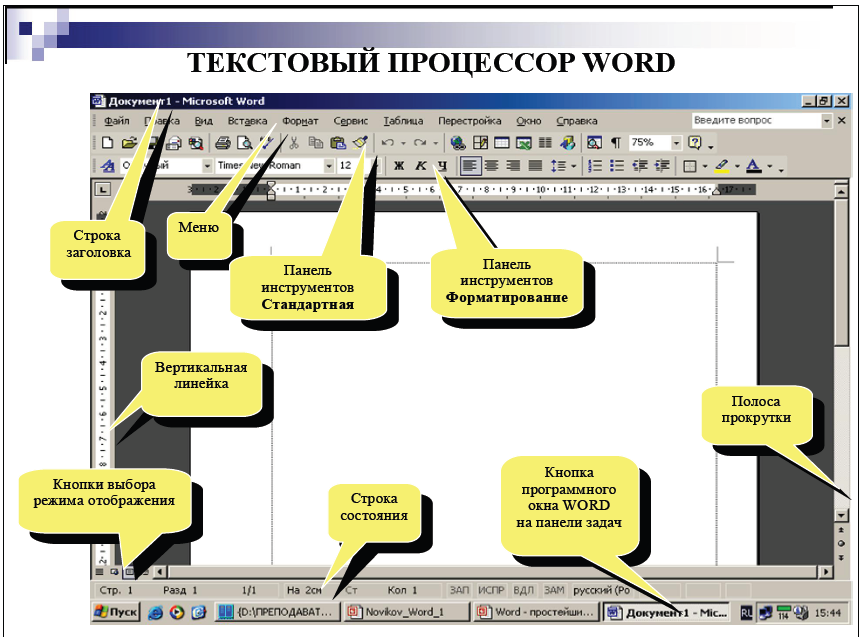Click the Пуск start button
The width and height of the screenshot is (865, 637).
click(x=116, y=612)
